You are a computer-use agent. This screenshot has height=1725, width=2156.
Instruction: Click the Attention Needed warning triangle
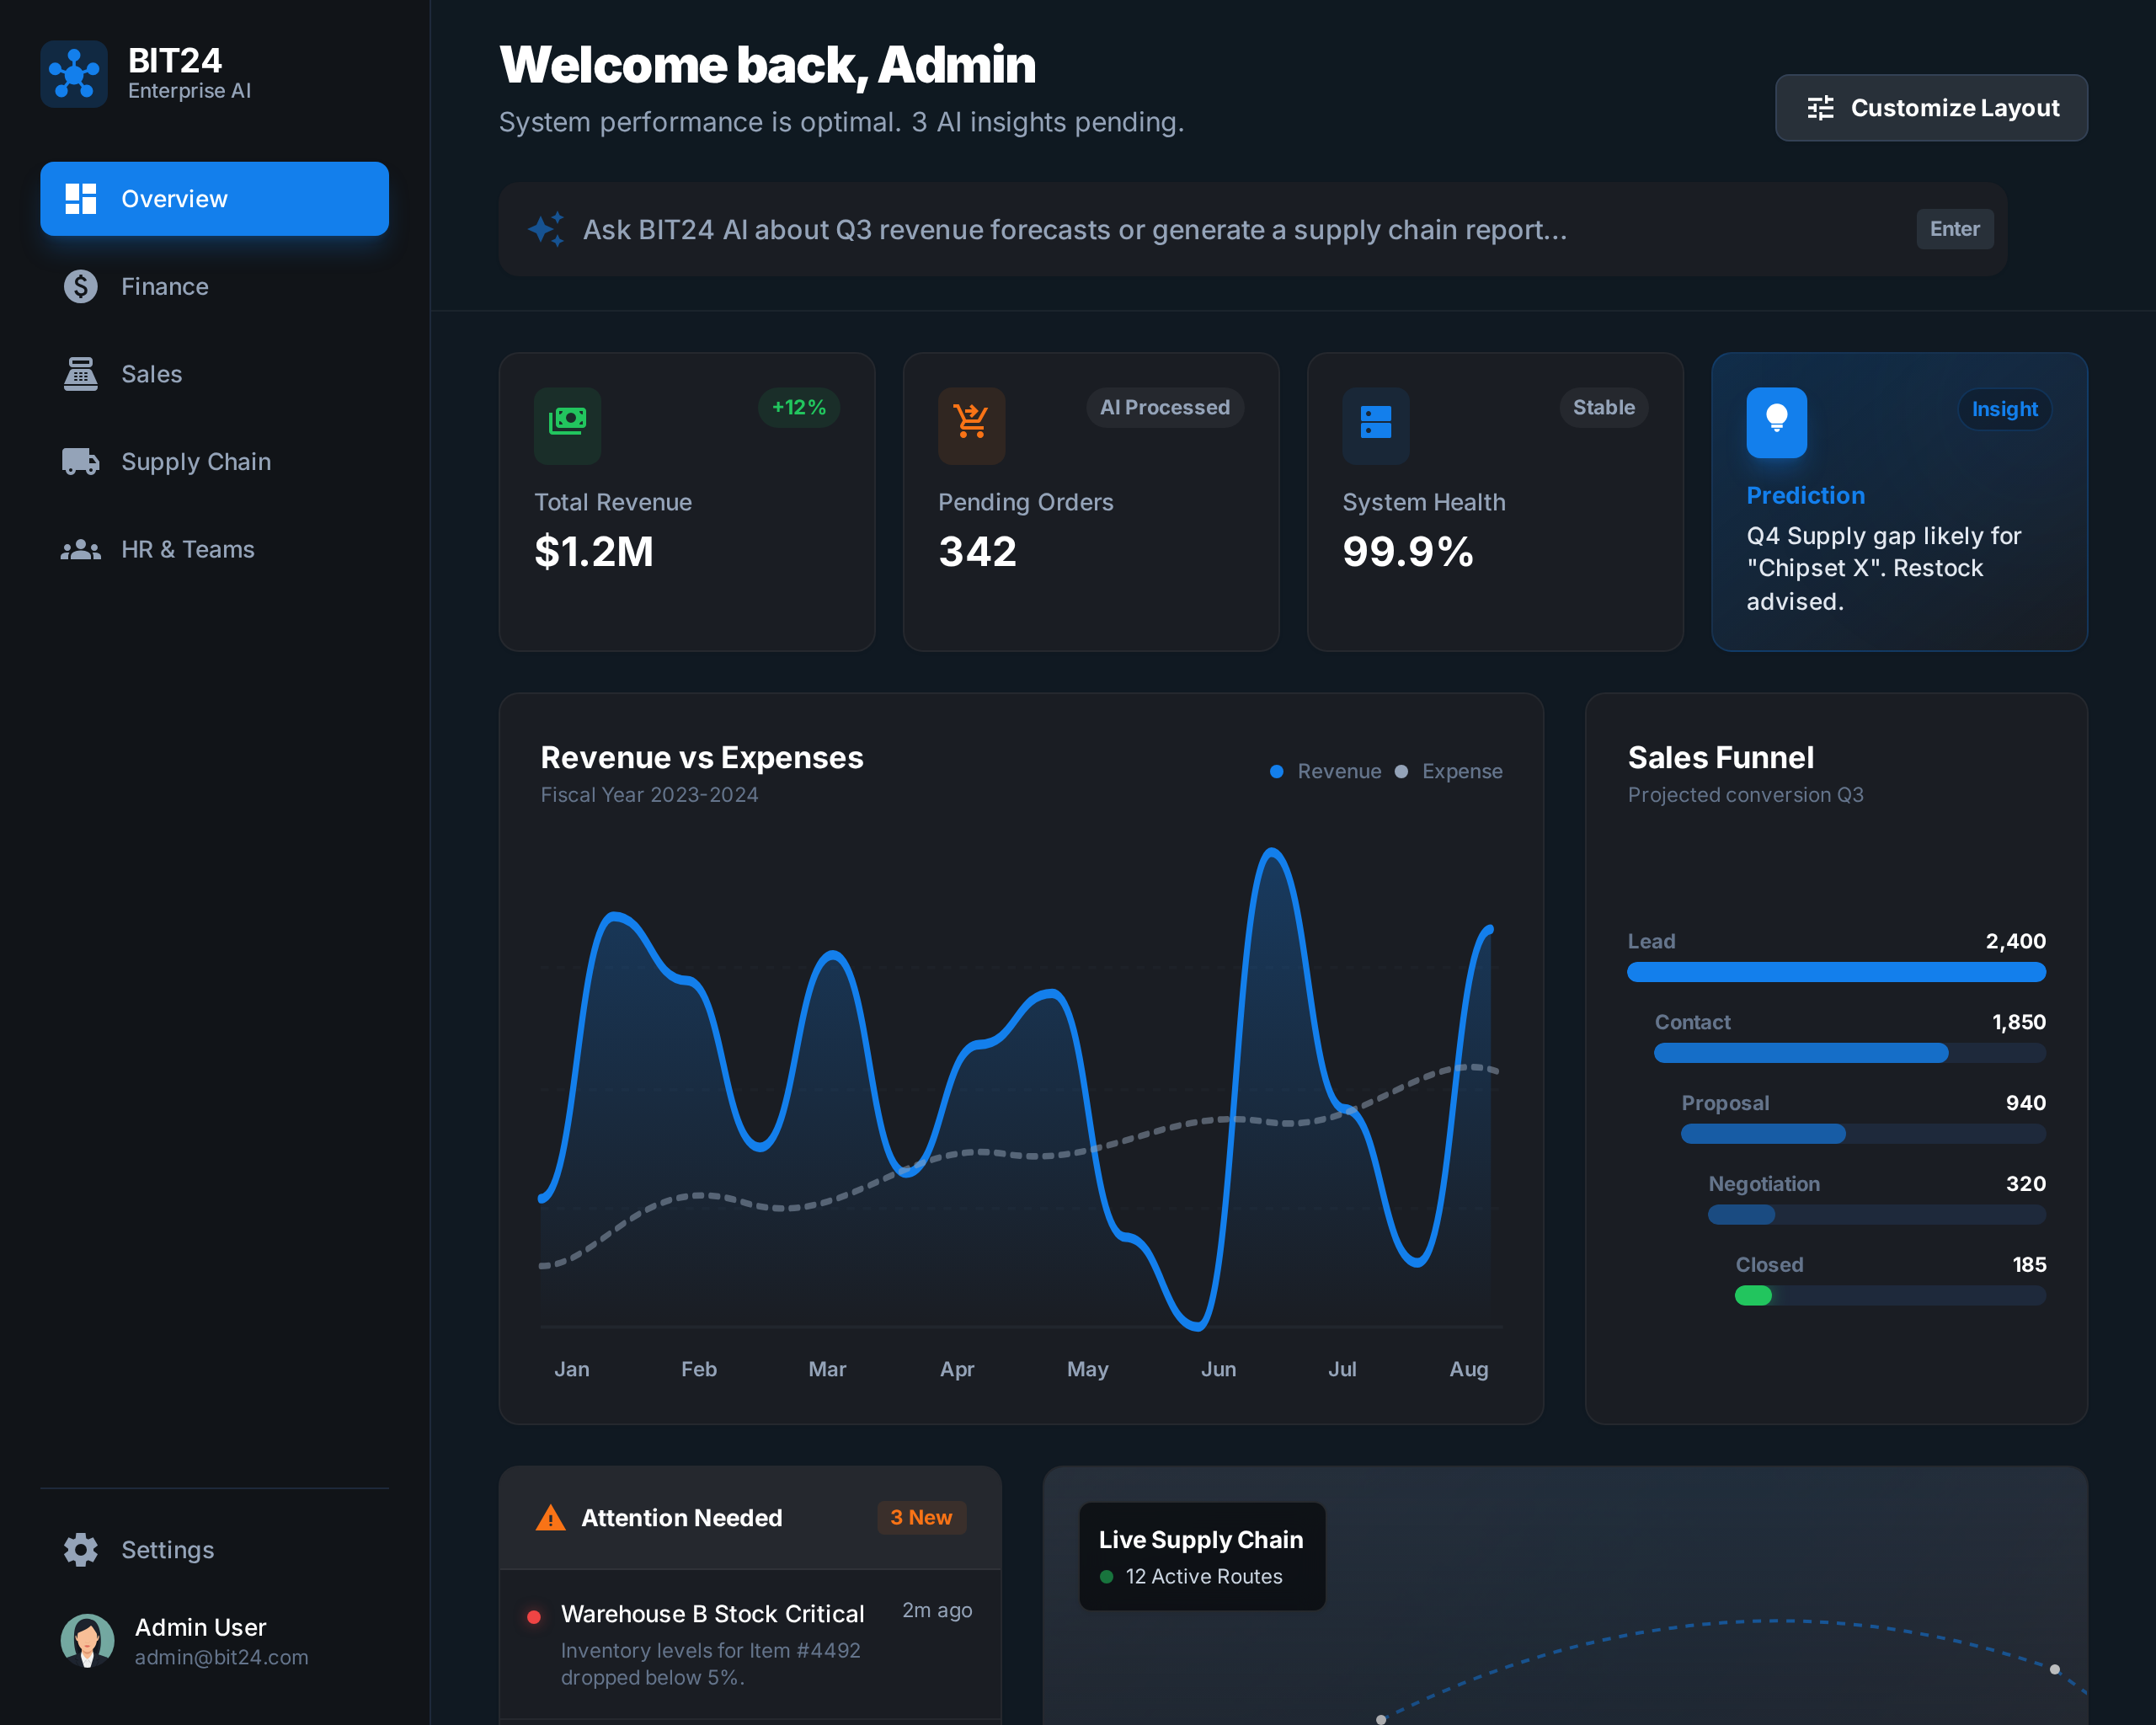[x=550, y=1518]
